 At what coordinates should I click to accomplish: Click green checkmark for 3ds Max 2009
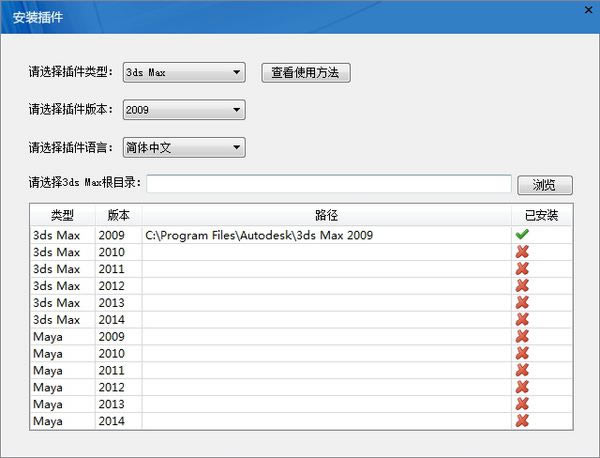(x=522, y=234)
